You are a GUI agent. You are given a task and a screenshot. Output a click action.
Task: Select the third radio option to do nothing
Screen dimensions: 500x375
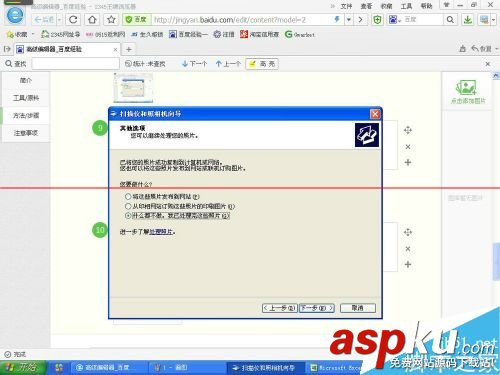pyautogui.click(x=128, y=216)
